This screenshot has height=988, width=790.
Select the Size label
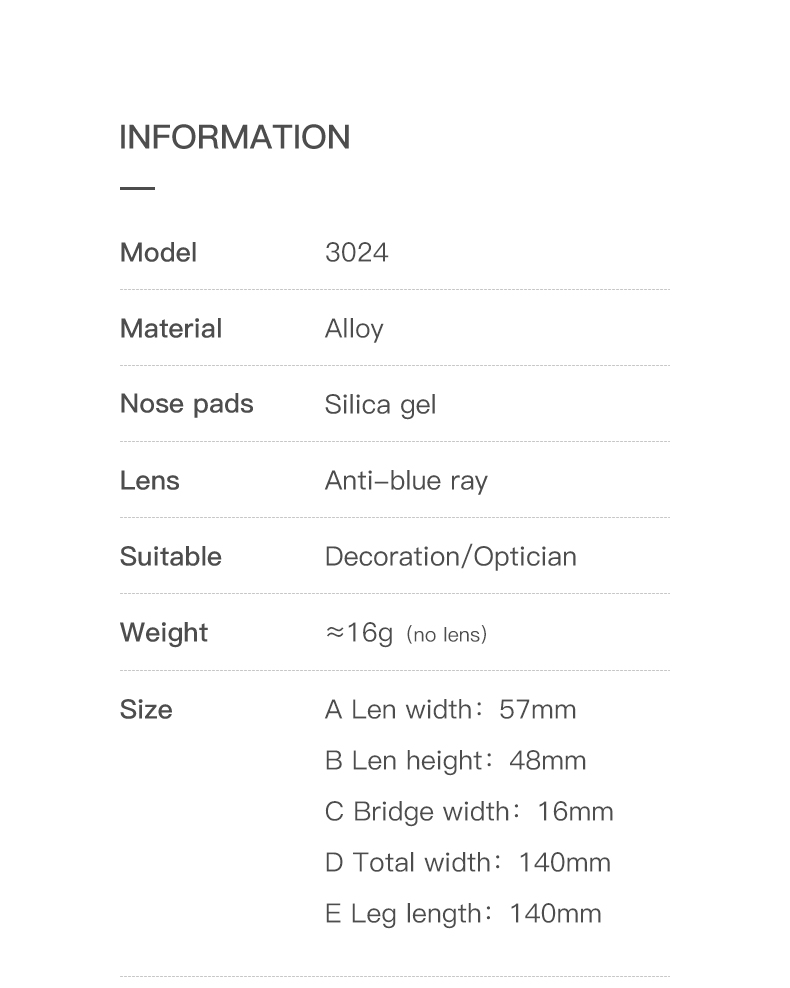pyautogui.click(x=146, y=709)
